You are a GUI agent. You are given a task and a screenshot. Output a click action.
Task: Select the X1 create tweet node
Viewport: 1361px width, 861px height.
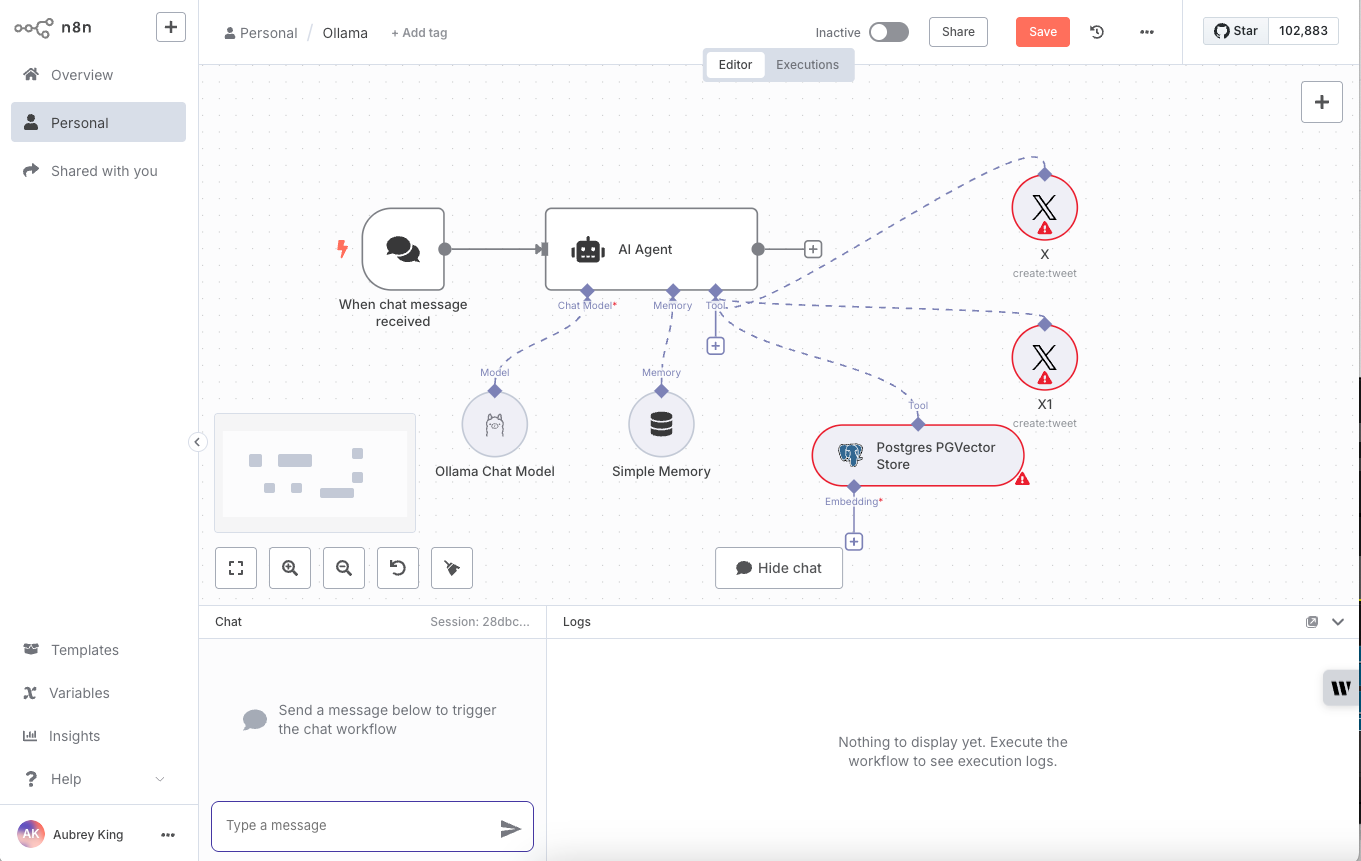tap(1045, 358)
